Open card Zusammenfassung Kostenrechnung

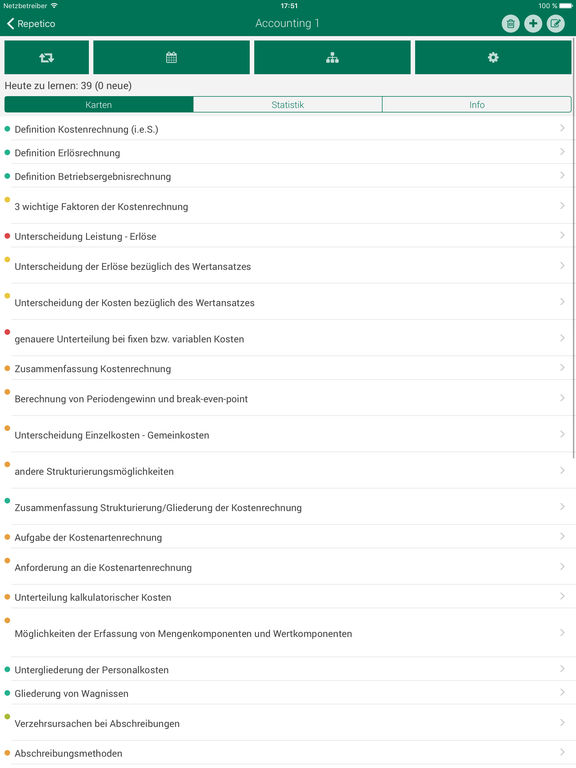288,368
